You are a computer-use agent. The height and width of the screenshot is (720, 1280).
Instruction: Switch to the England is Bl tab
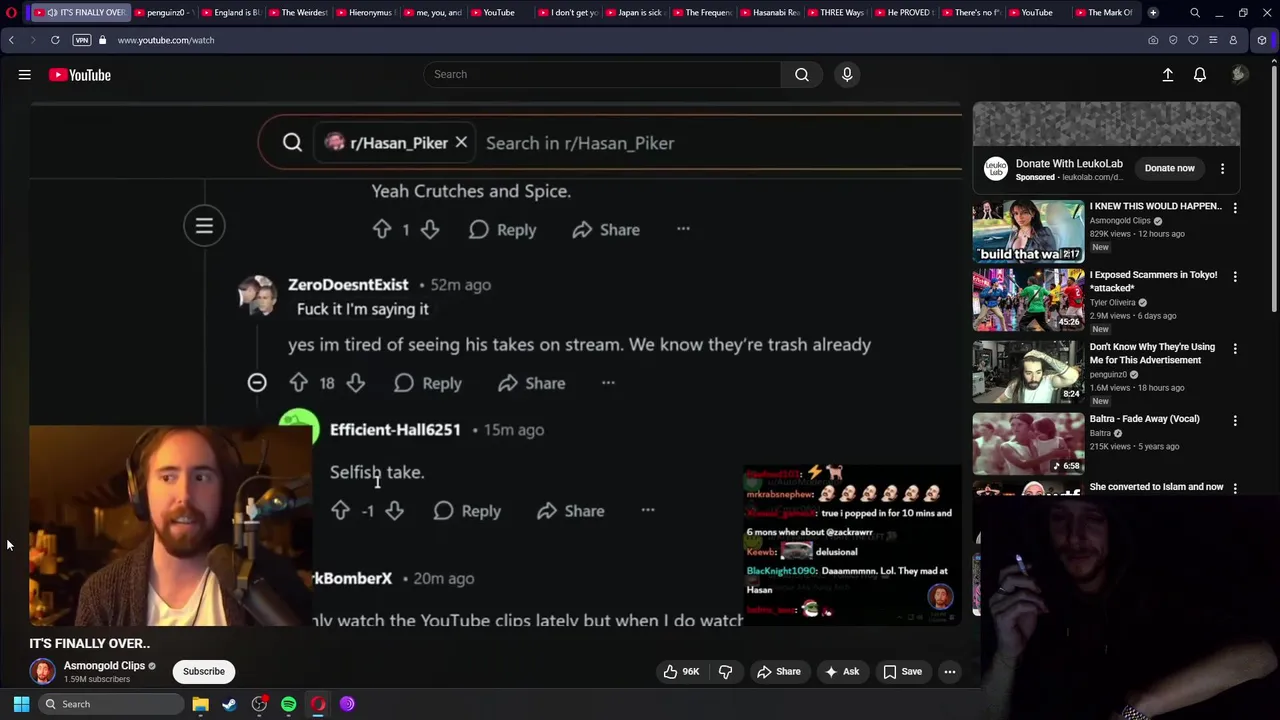coord(231,12)
